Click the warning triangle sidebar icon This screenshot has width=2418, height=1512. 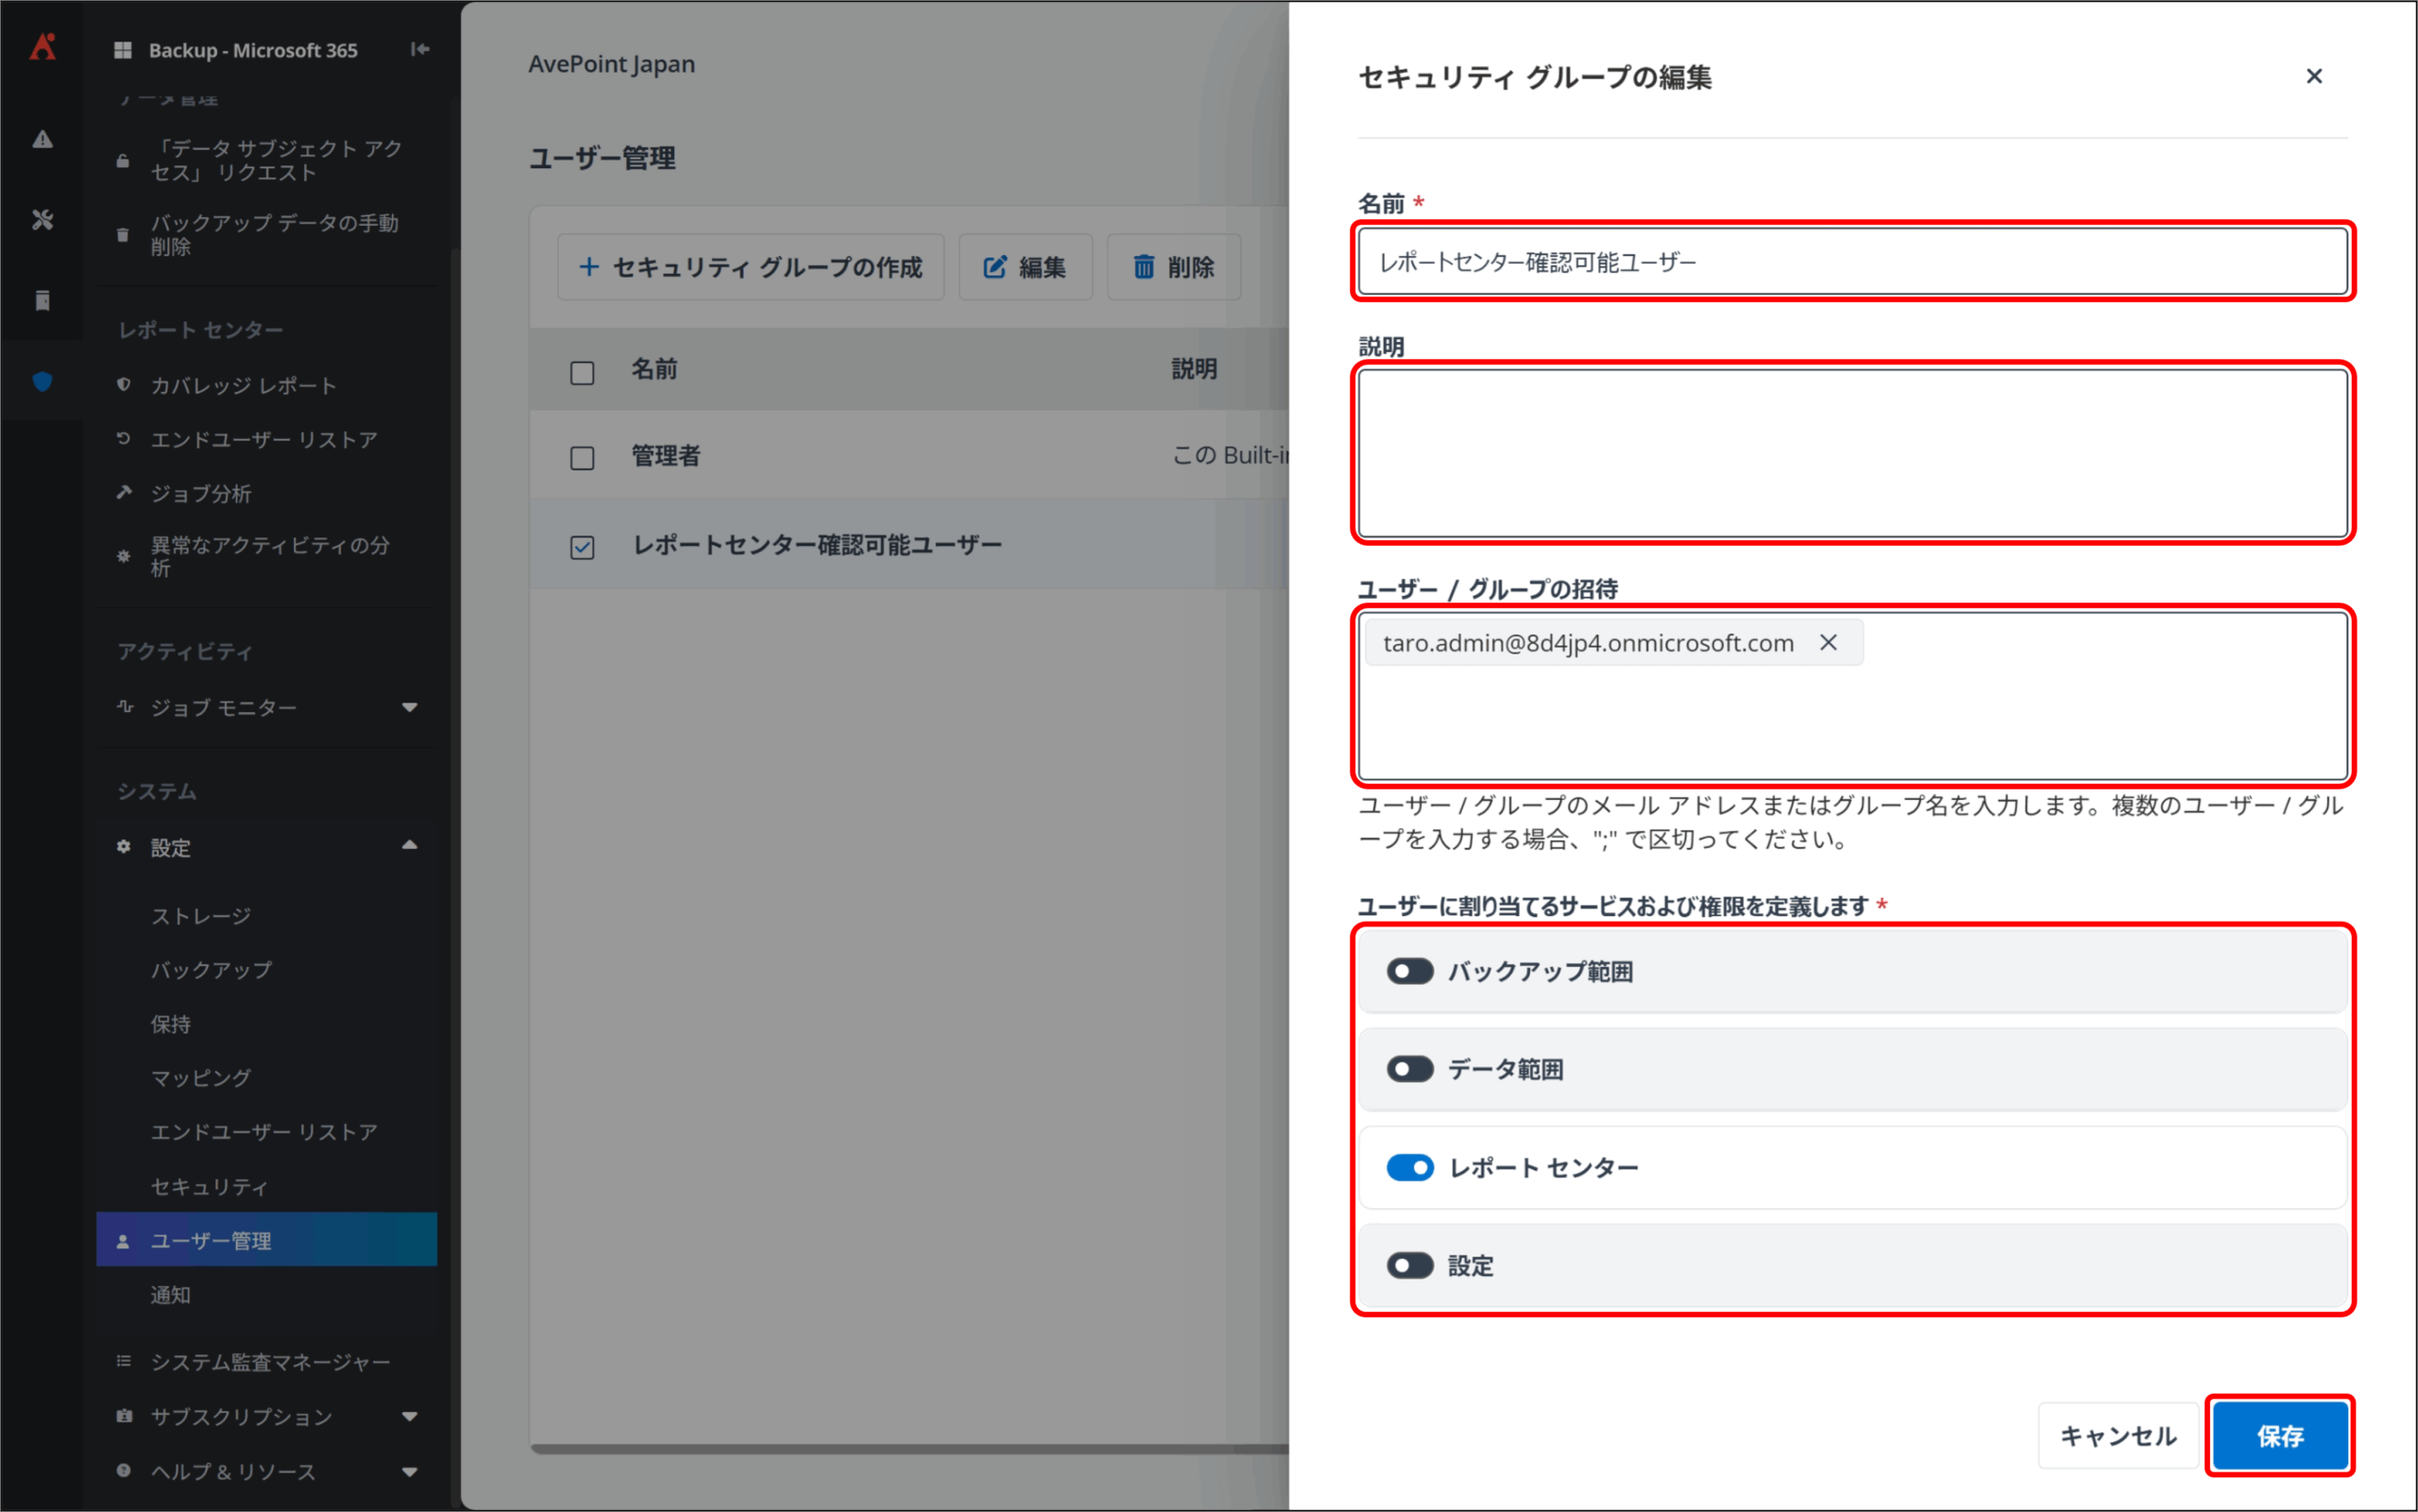tap(42, 139)
